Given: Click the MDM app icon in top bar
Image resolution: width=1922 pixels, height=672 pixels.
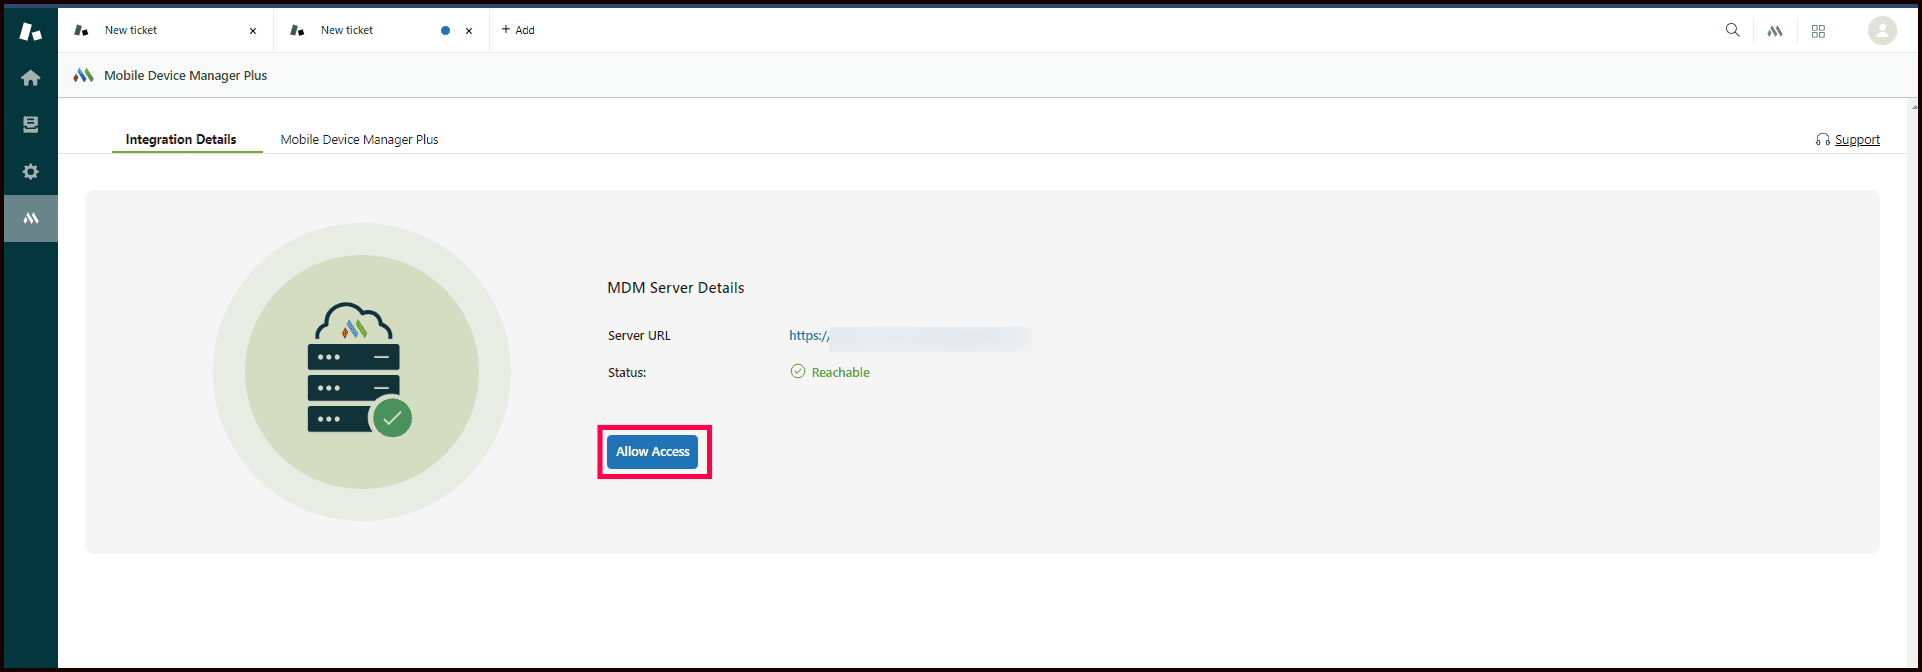Looking at the screenshot, I should (x=1775, y=31).
